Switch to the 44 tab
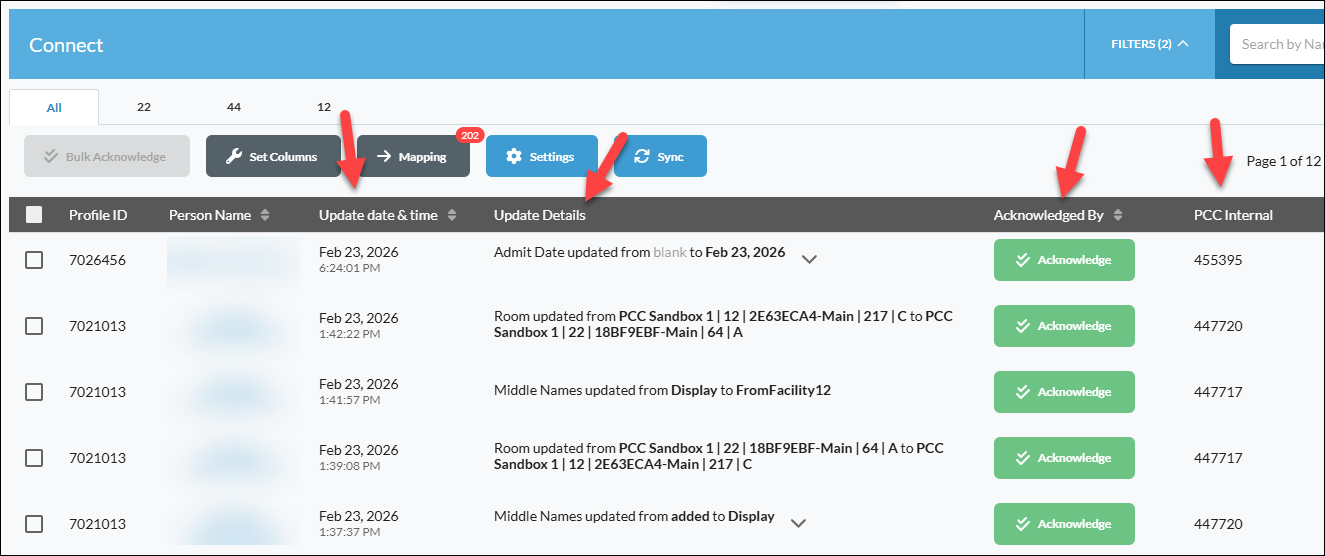This screenshot has width=1325, height=556. [234, 107]
